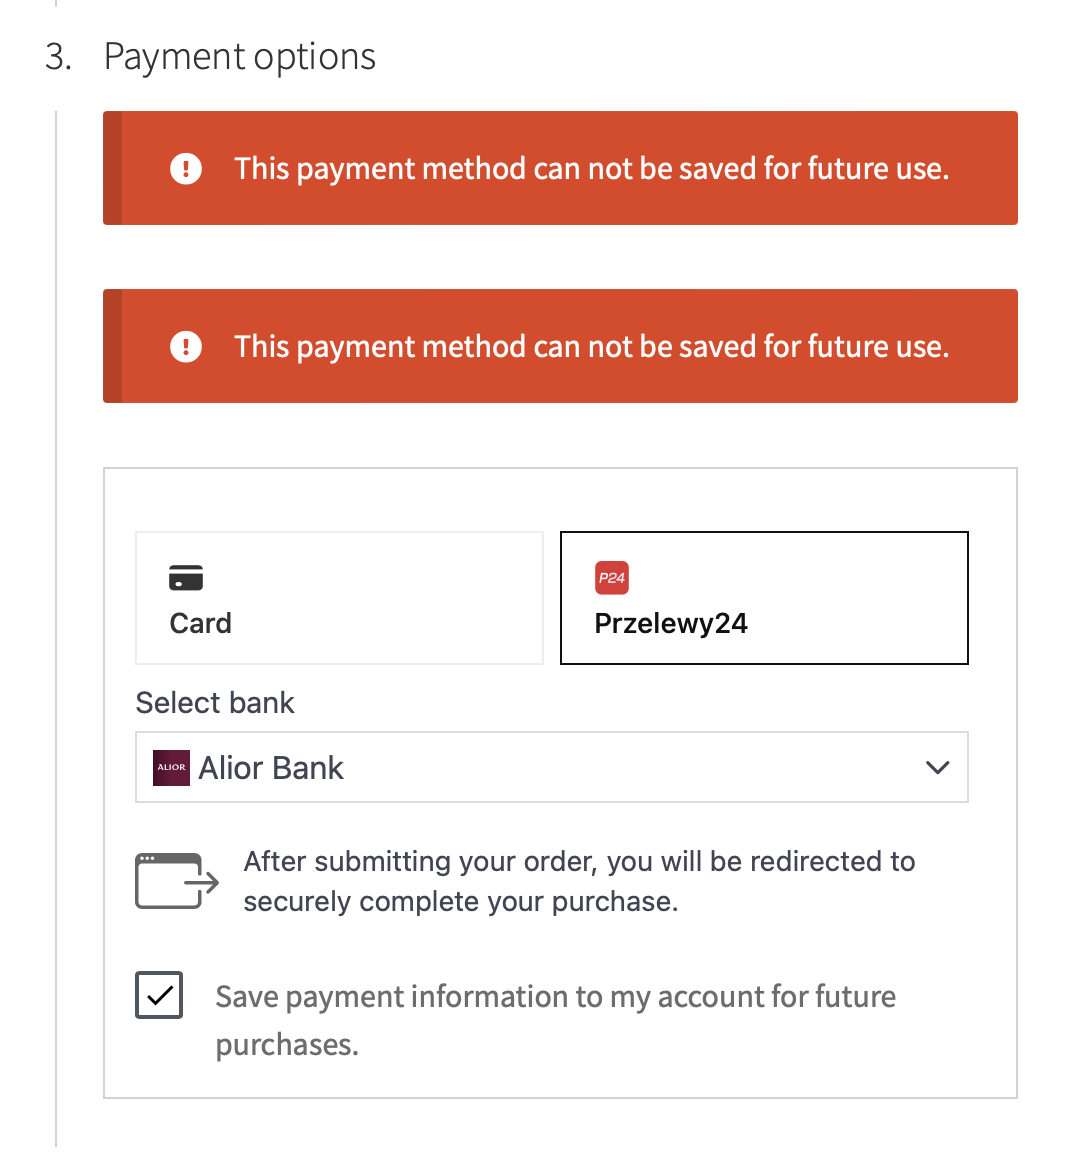Click the P24 badge inside the Przelewy24 tile
This screenshot has width=1090, height=1164.
point(613,578)
